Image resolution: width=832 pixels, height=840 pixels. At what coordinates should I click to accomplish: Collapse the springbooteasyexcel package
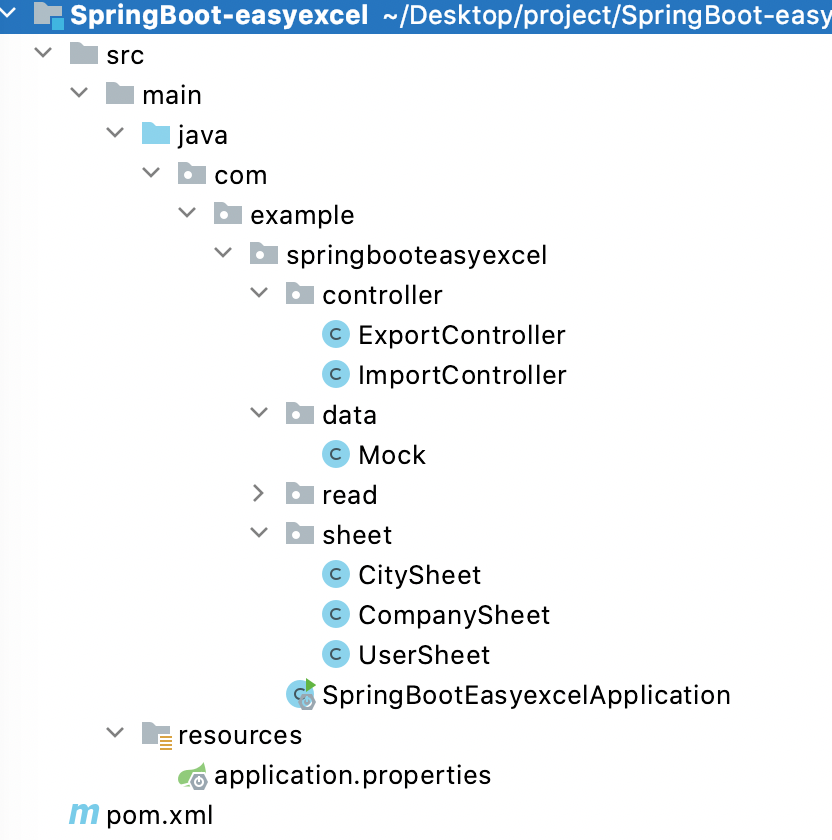point(223,252)
